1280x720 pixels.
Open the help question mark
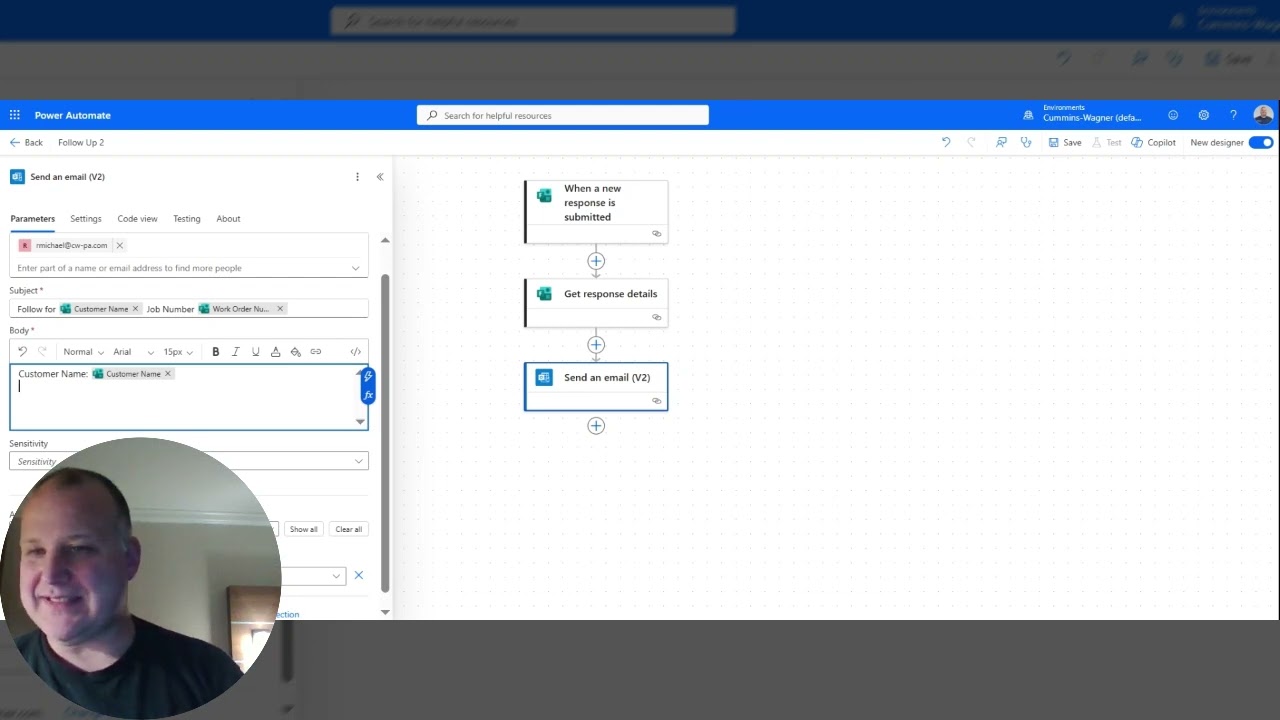click(x=1233, y=115)
